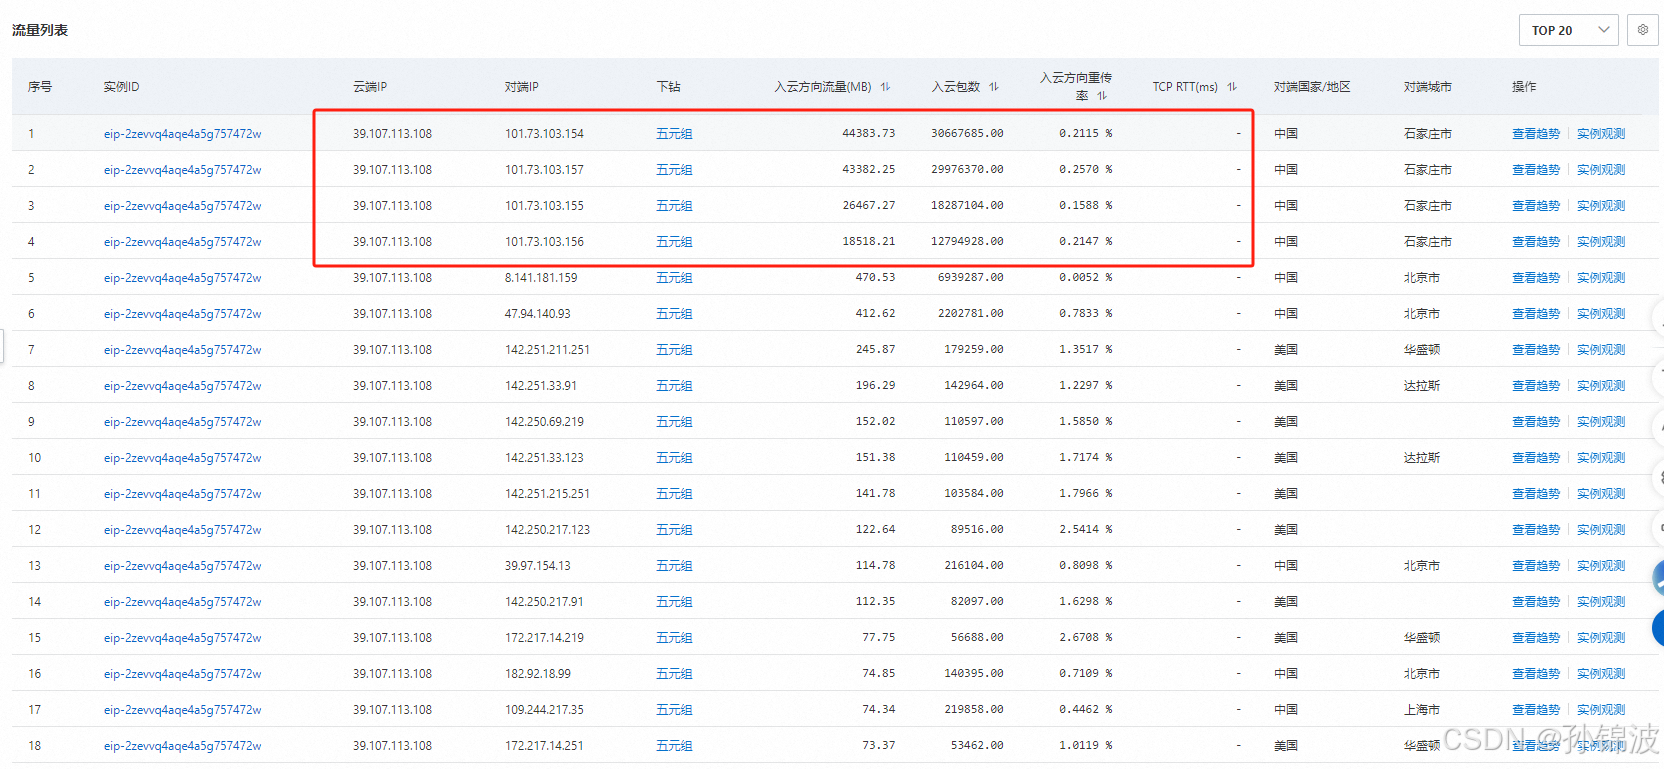Select peer IP 101.73.103.155 cell
Screen dimensions: 1664x769
point(544,206)
